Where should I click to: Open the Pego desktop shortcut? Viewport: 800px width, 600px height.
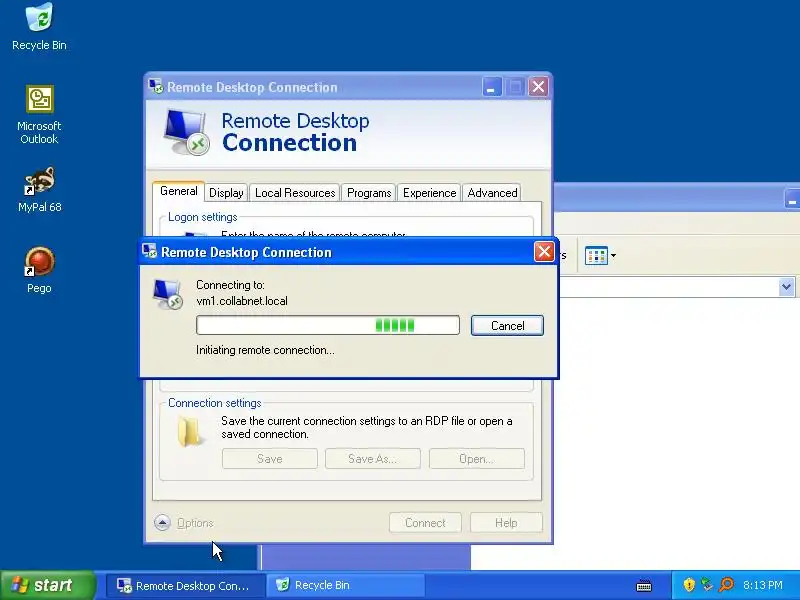click(x=39, y=270)
